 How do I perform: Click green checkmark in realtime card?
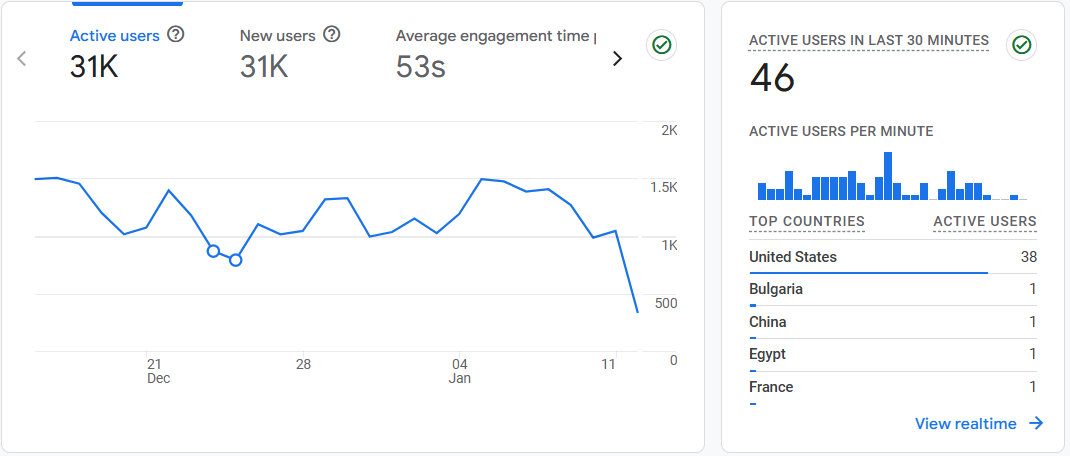tap(1021, 45)
